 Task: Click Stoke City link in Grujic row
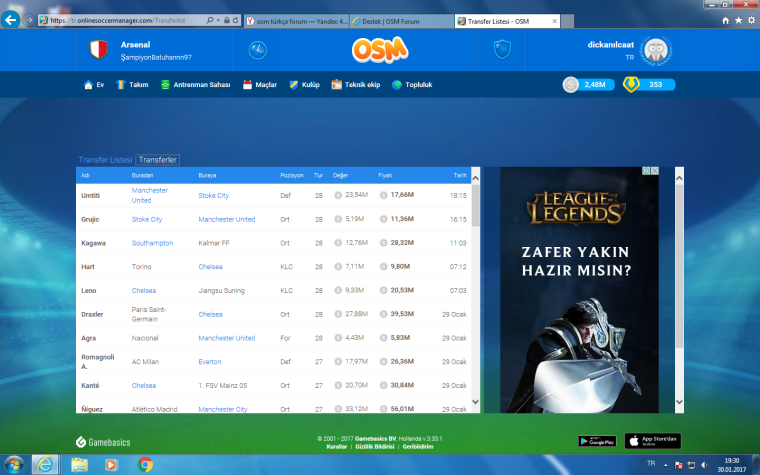coord(147,219)
